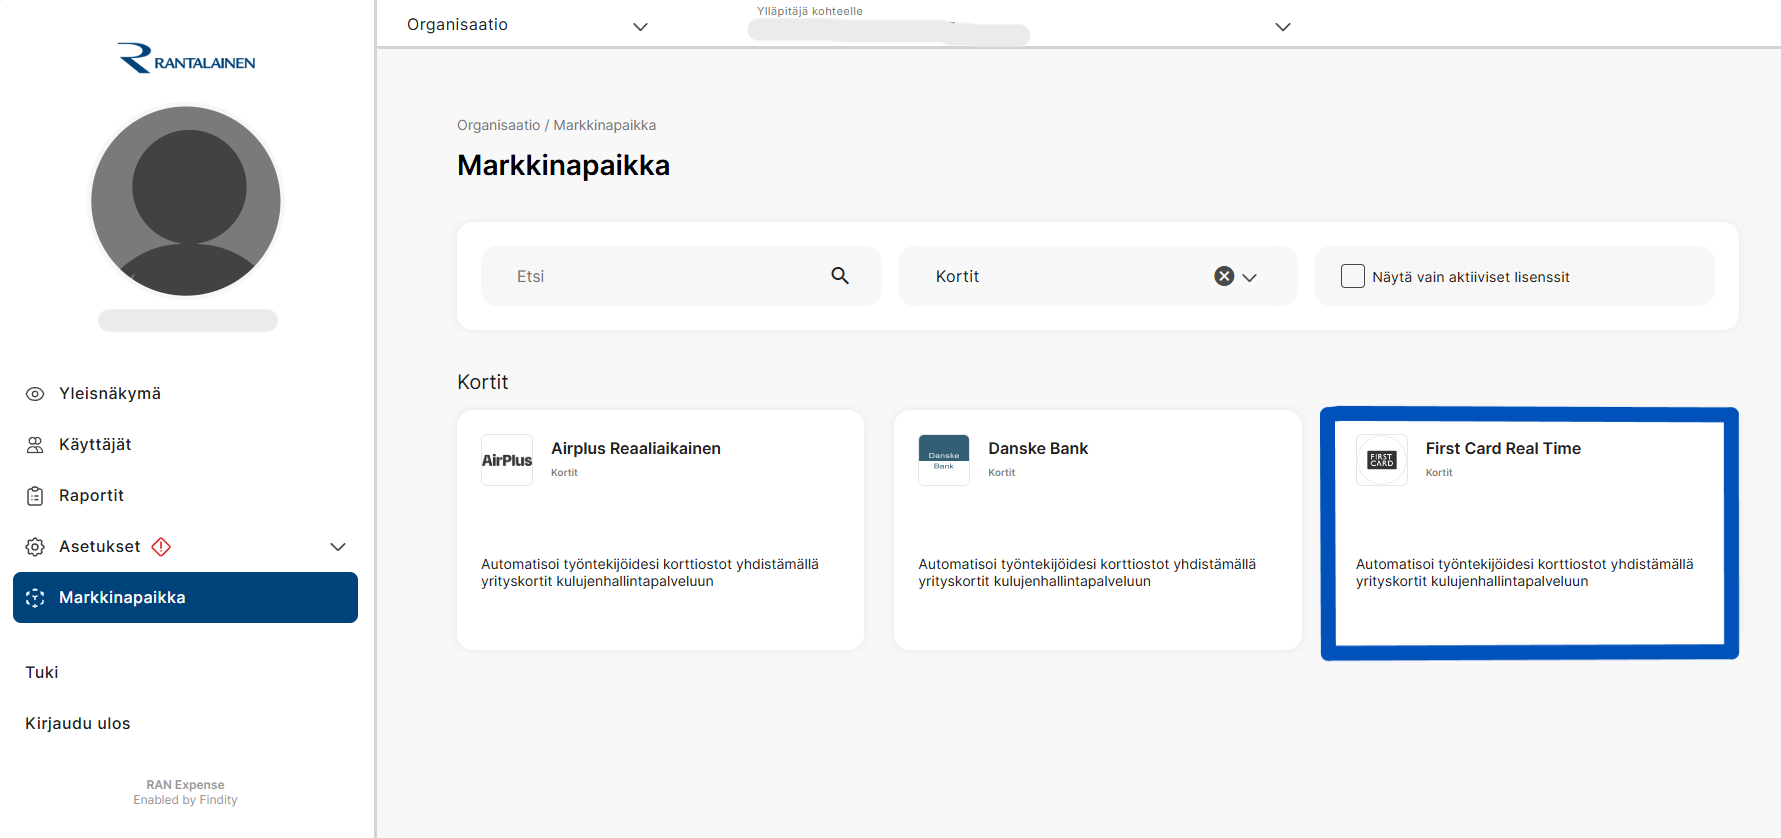Screen dimensions: 1781x838
Task: Open the Organisaatio dropdown
Action: click(x=528, y=25)
